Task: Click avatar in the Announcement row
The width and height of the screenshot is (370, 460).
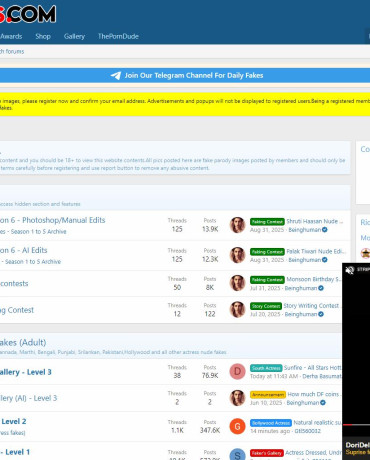Action: pos(237,398)
